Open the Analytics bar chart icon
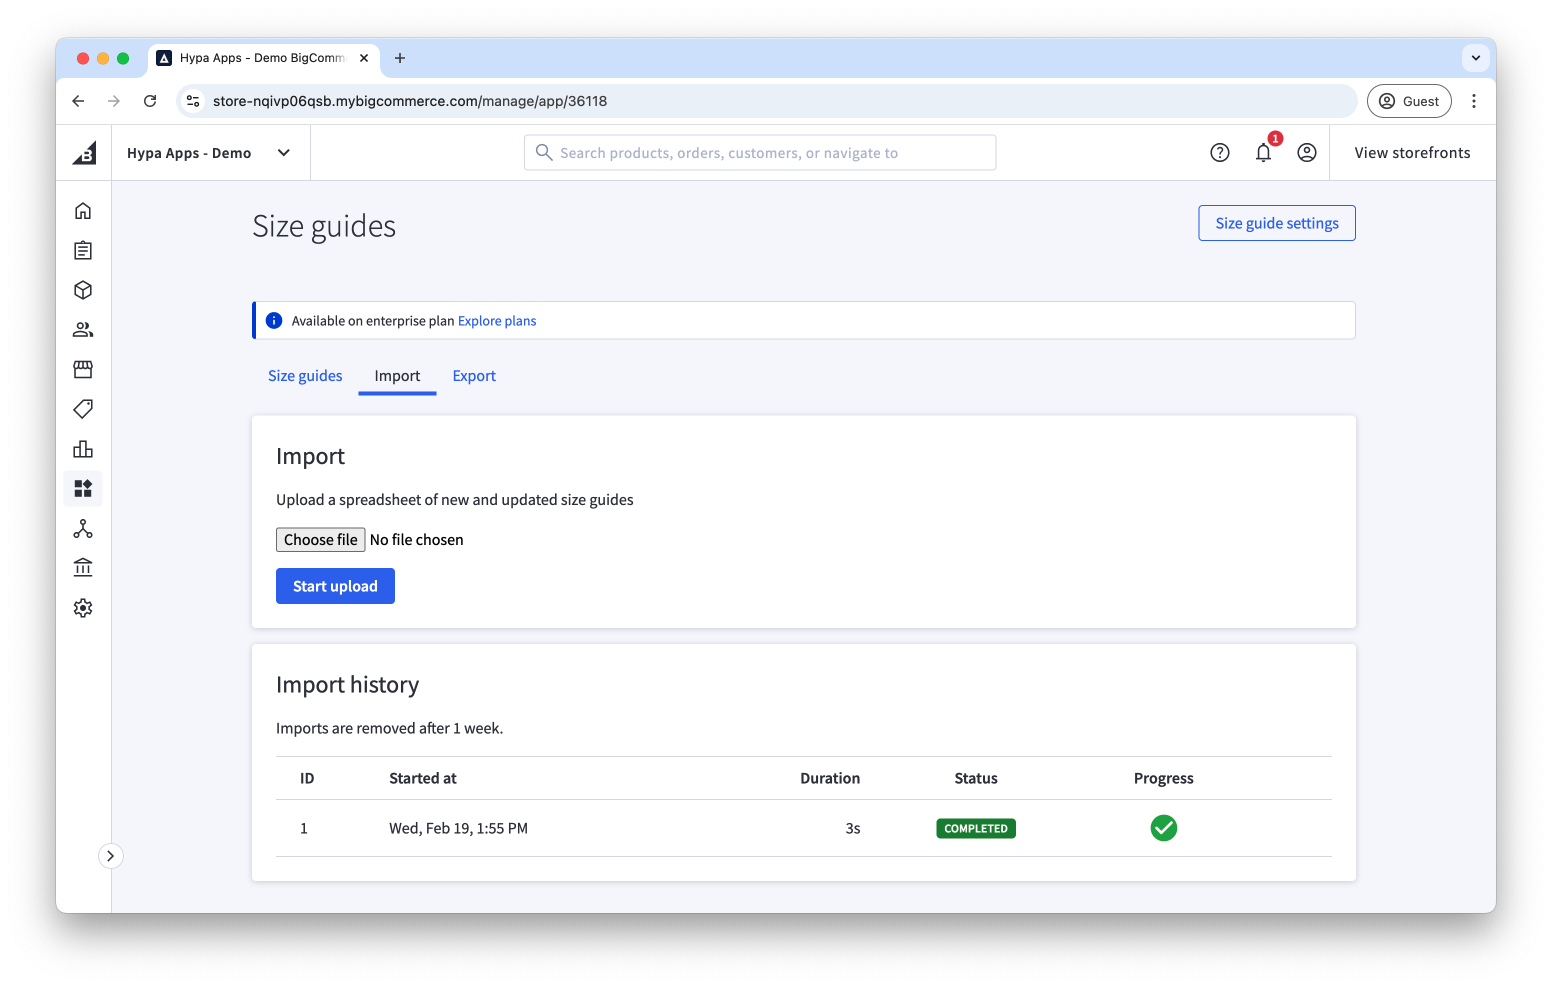 point(83,449)
